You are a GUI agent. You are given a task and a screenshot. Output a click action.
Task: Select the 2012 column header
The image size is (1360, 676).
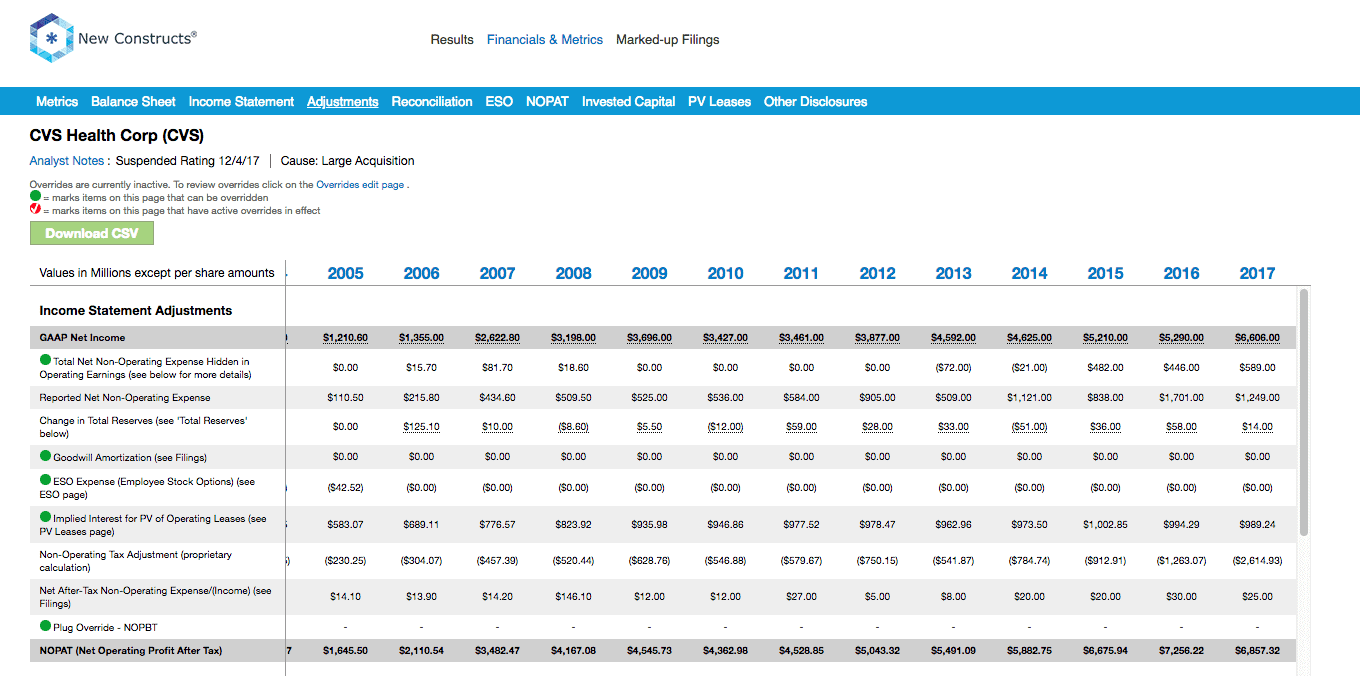tap(878, 273)
